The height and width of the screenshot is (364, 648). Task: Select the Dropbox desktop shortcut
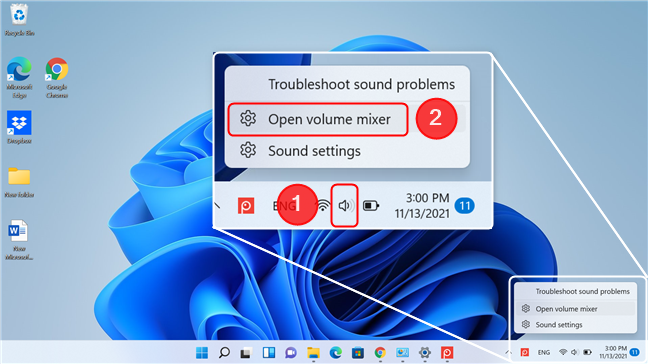19,127
